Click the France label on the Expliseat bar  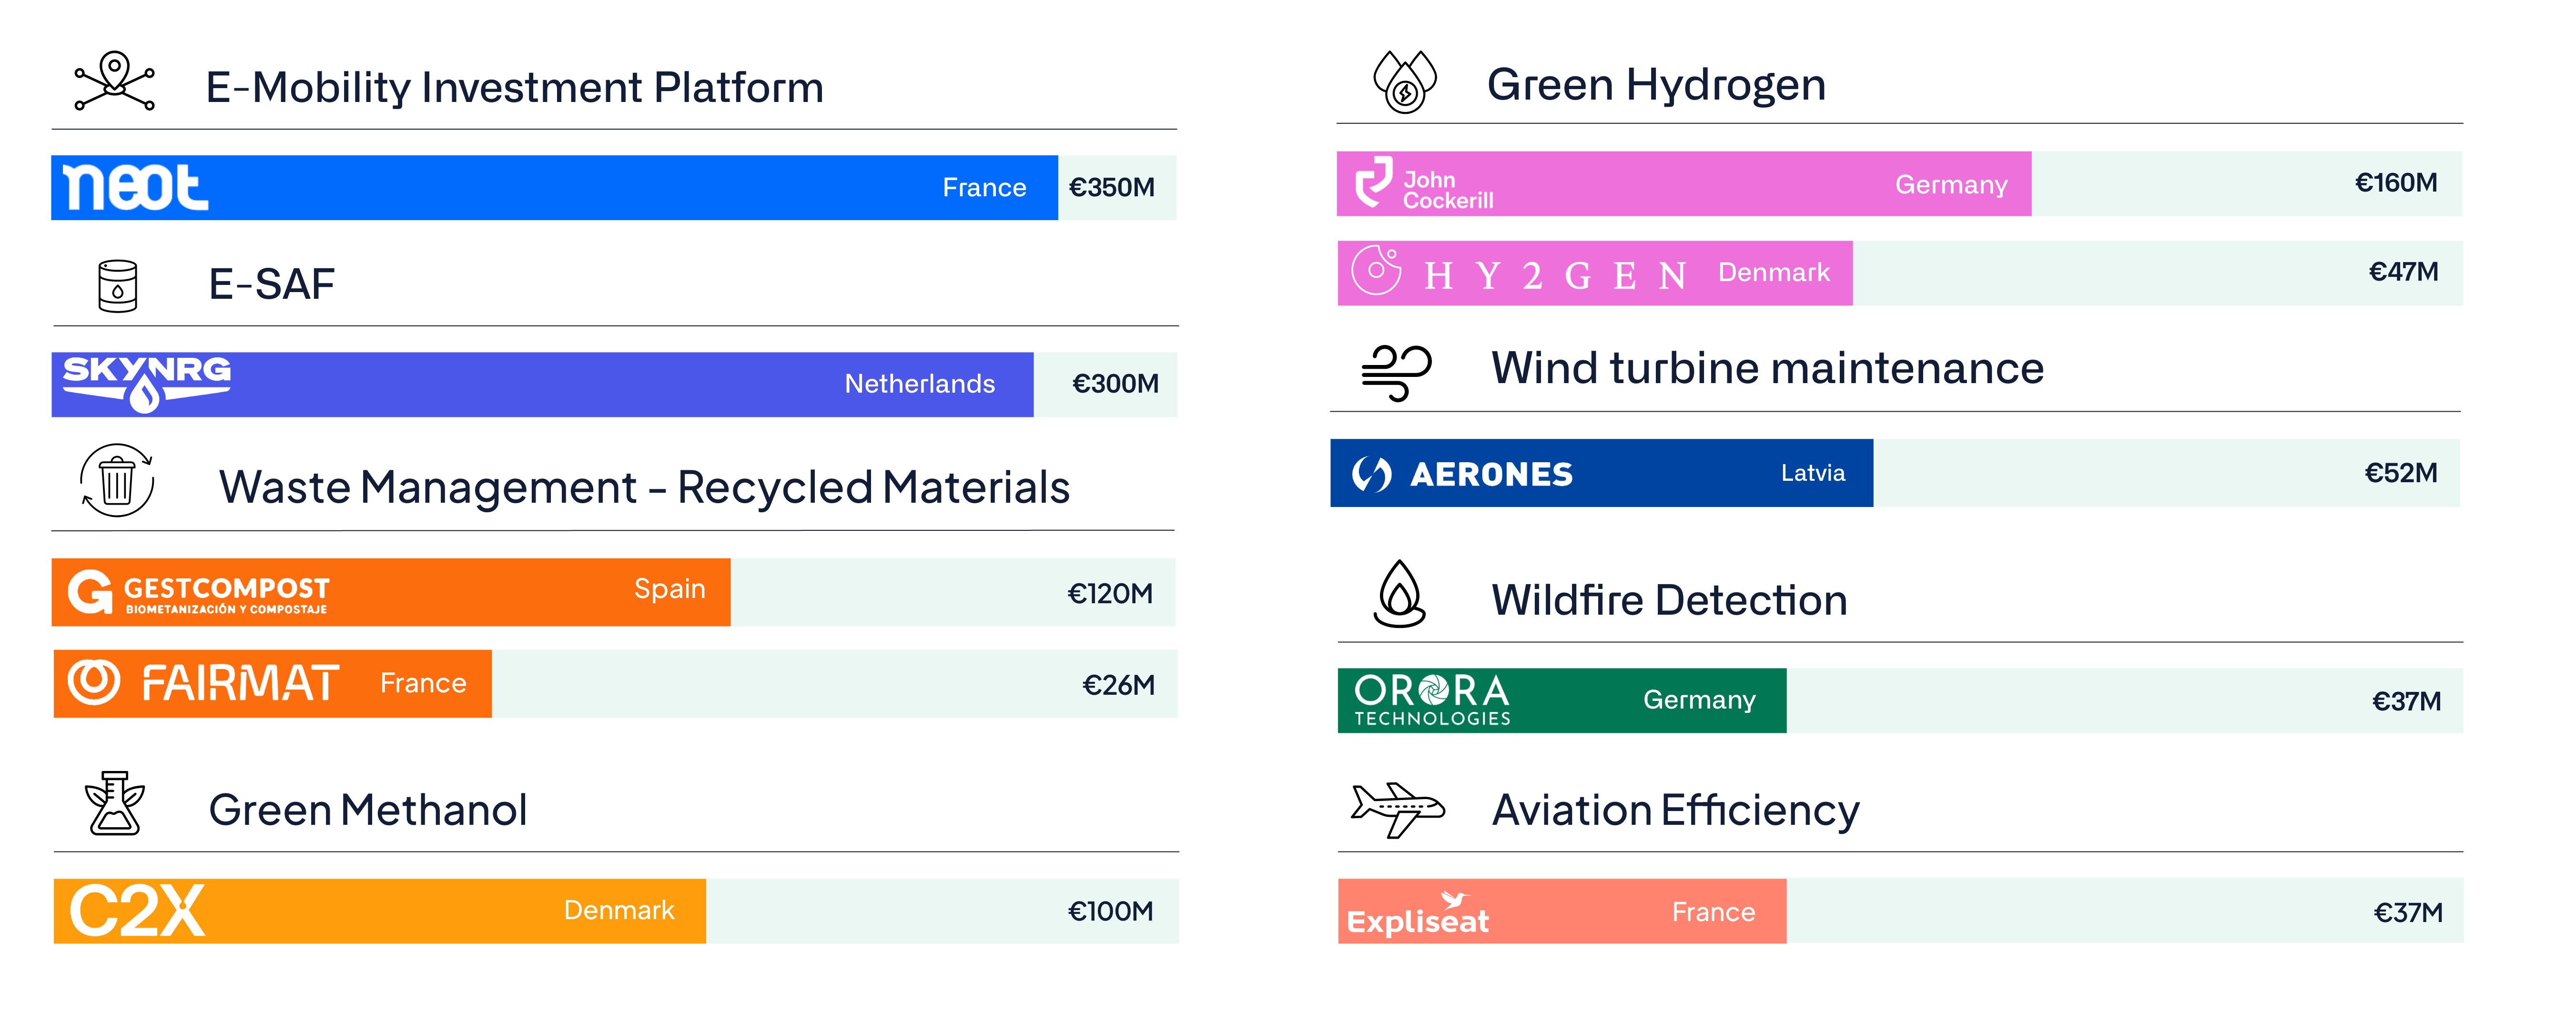(1713, 912)
